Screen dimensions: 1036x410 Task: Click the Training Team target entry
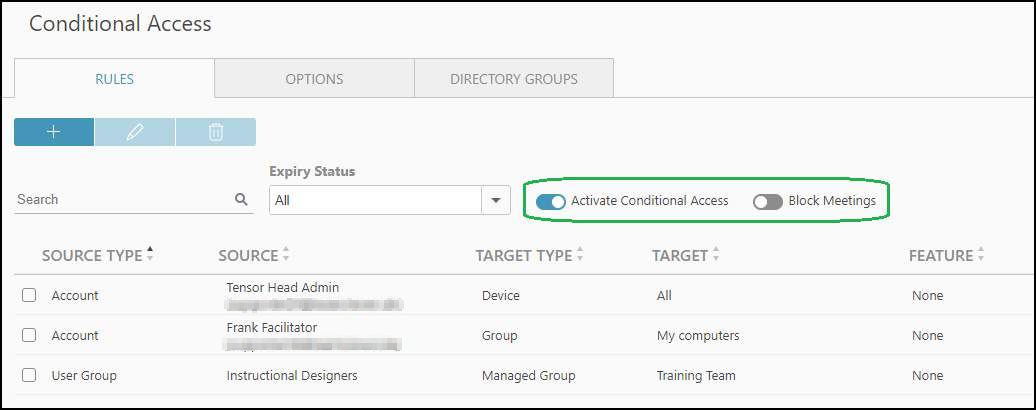coord(696,376)
